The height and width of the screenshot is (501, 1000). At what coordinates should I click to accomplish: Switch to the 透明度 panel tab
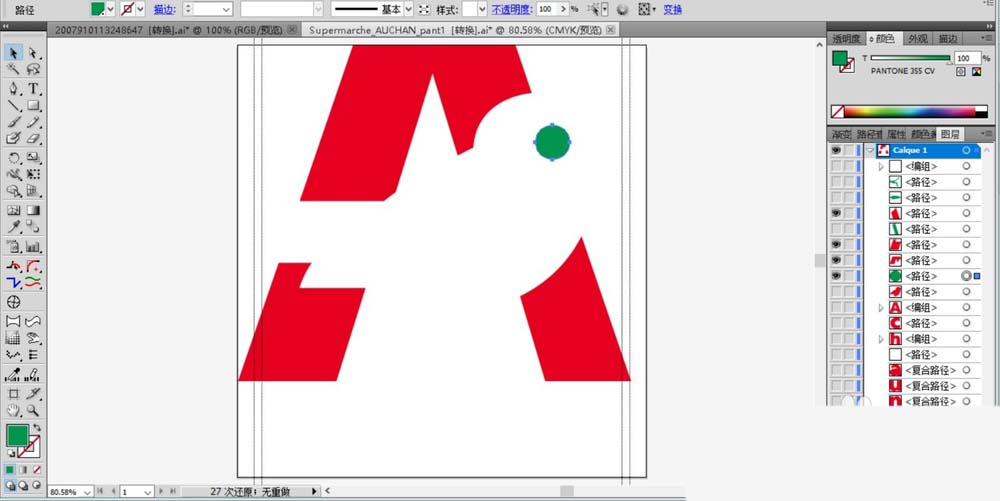point(846,39)
